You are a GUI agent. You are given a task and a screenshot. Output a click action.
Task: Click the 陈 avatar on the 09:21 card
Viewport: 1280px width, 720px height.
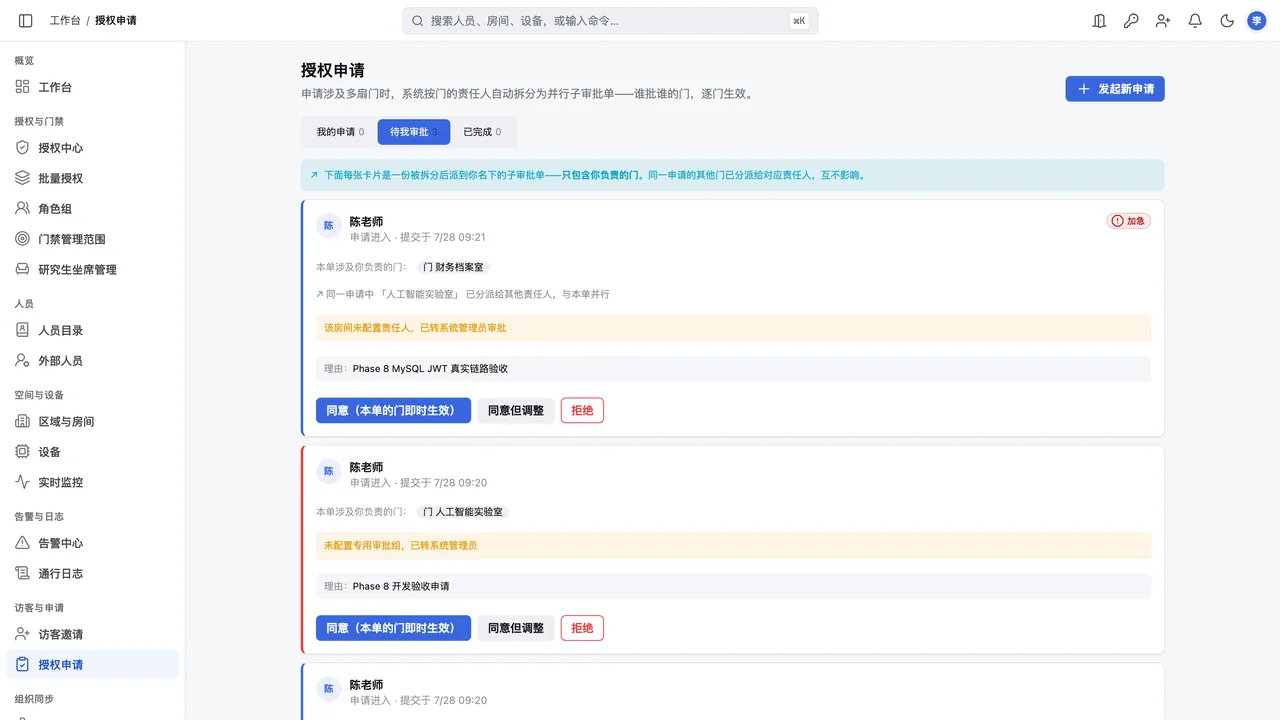328,226
